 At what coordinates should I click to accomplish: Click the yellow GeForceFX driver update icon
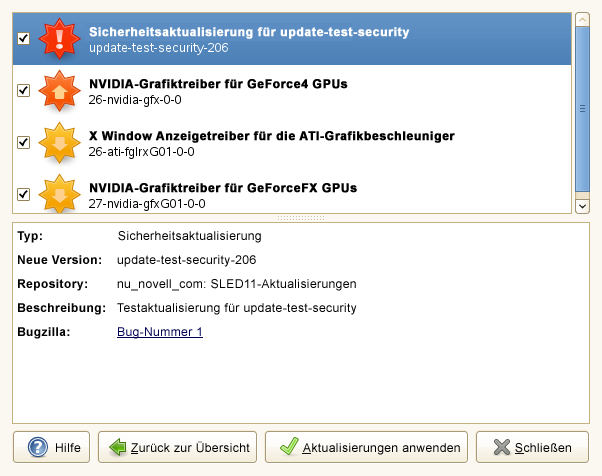coord(58,194)
